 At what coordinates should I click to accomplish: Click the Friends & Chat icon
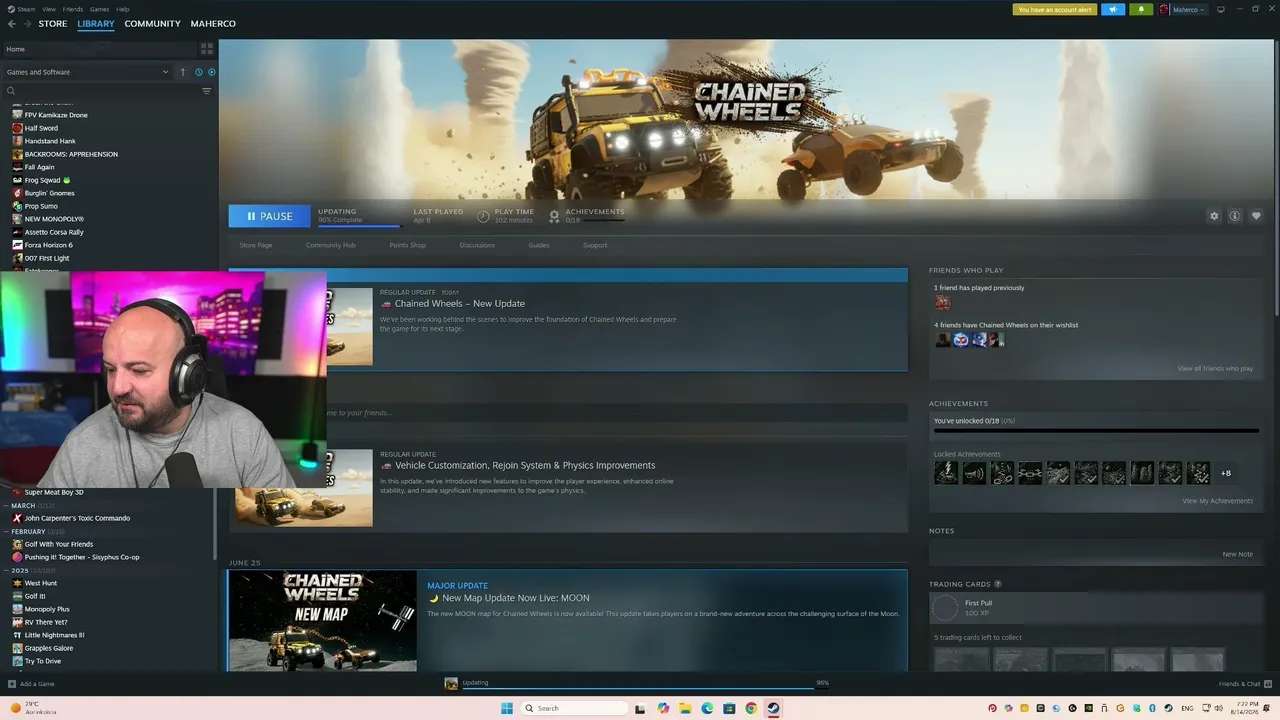click(x=1268, y=684)
